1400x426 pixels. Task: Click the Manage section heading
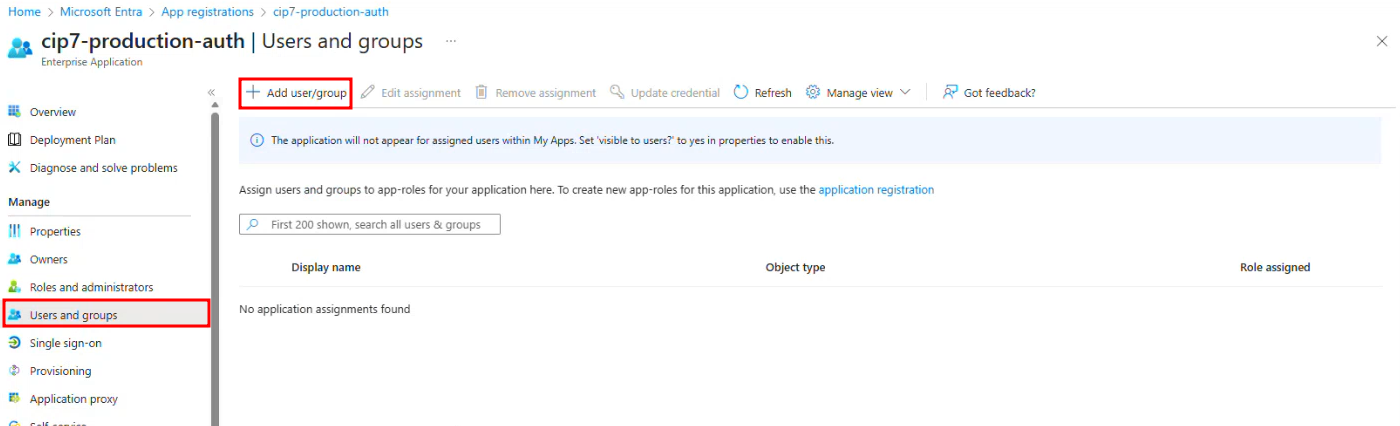click(29, 202)
